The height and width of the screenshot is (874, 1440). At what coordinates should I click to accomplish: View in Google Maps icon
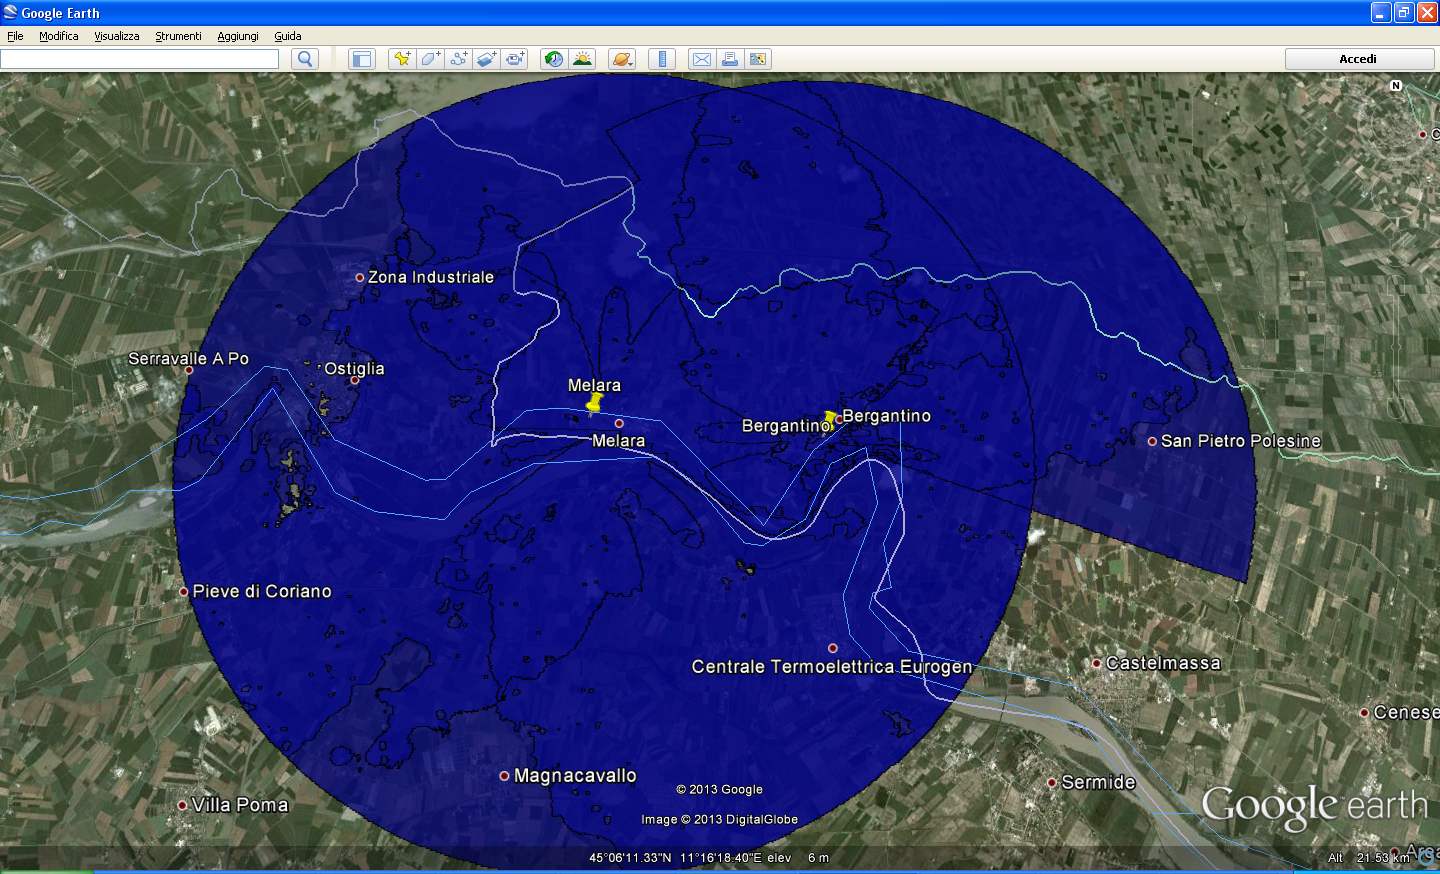click(758, 59)
